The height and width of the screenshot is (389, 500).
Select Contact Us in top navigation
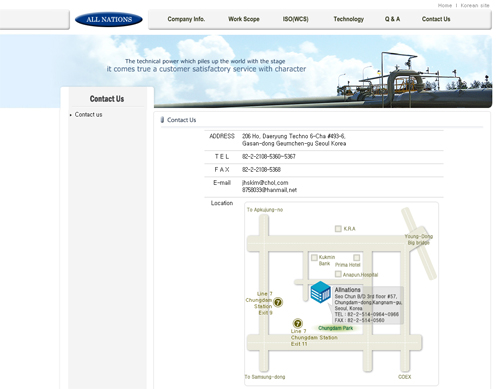click(x=436, y=19)
